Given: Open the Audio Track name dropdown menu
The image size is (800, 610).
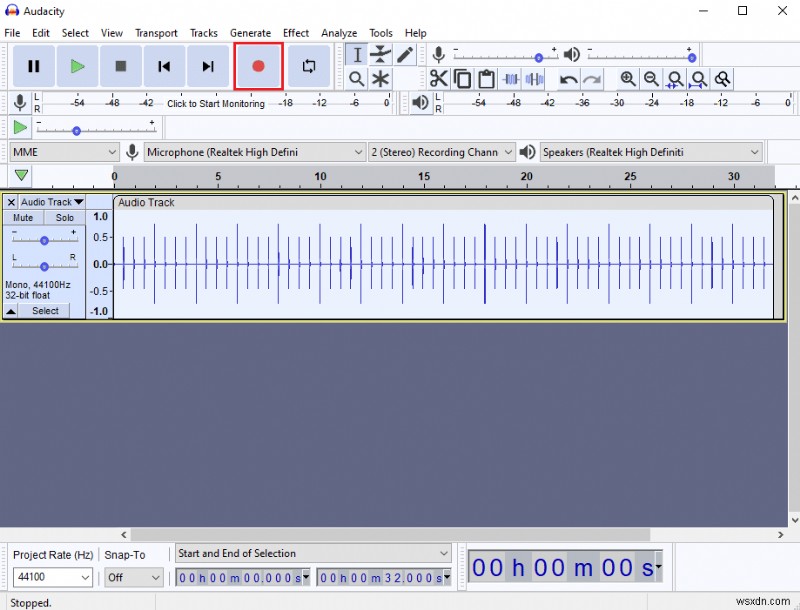Looking at the screenshot, I should click(x=52, y=202).
